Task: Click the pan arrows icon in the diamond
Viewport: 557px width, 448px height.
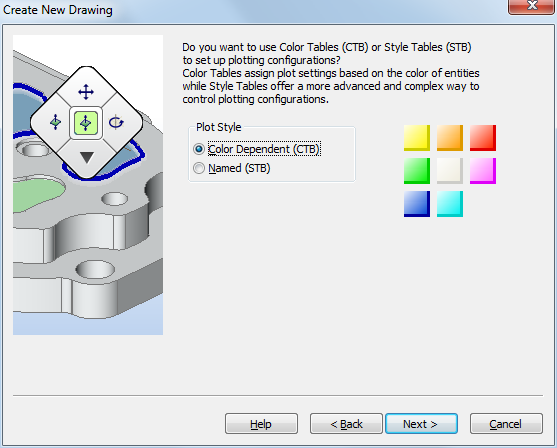Action: tap(86, 92)
